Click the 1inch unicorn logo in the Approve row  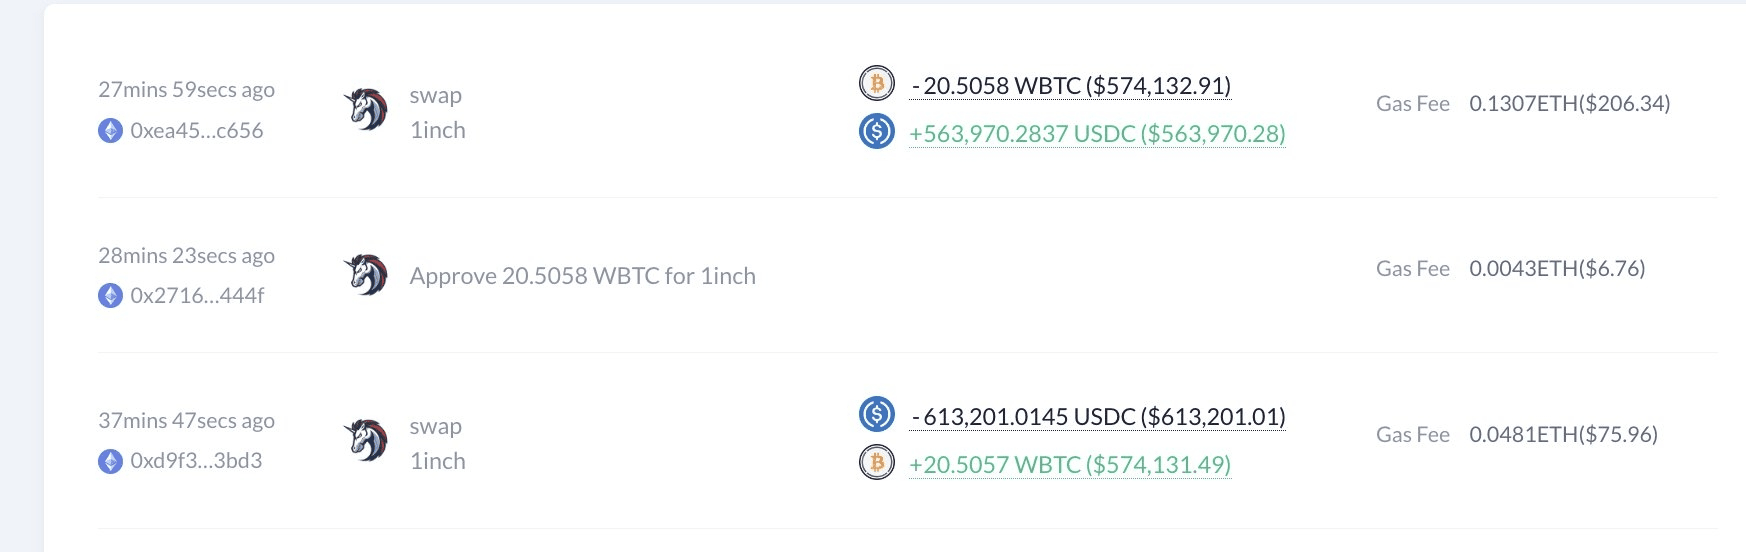coord(366,275)
